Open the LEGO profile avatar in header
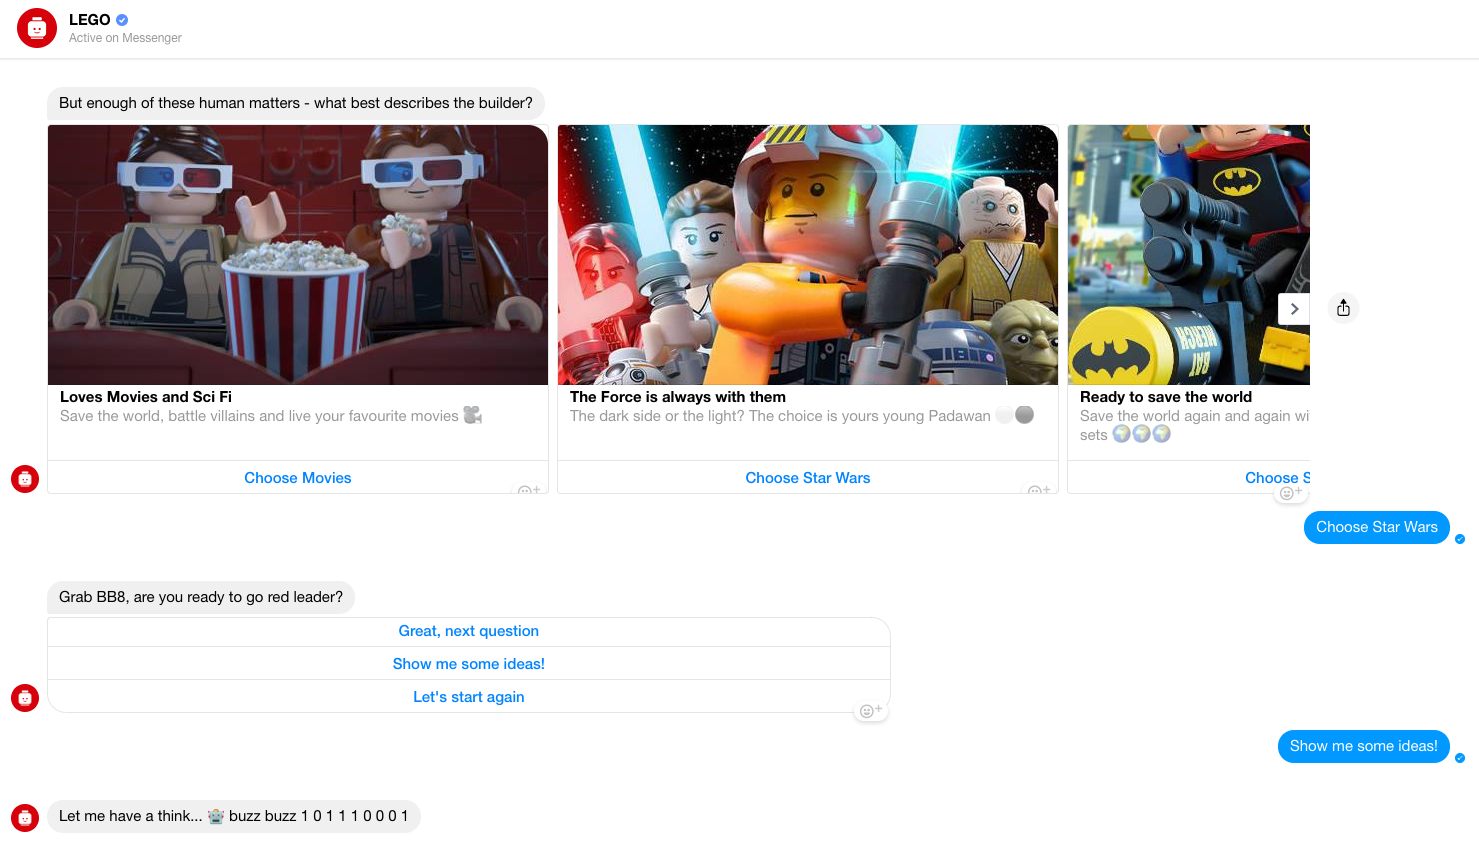Image resolution: width=1479 pixels, height=861 pixels. tap(37, 28)
